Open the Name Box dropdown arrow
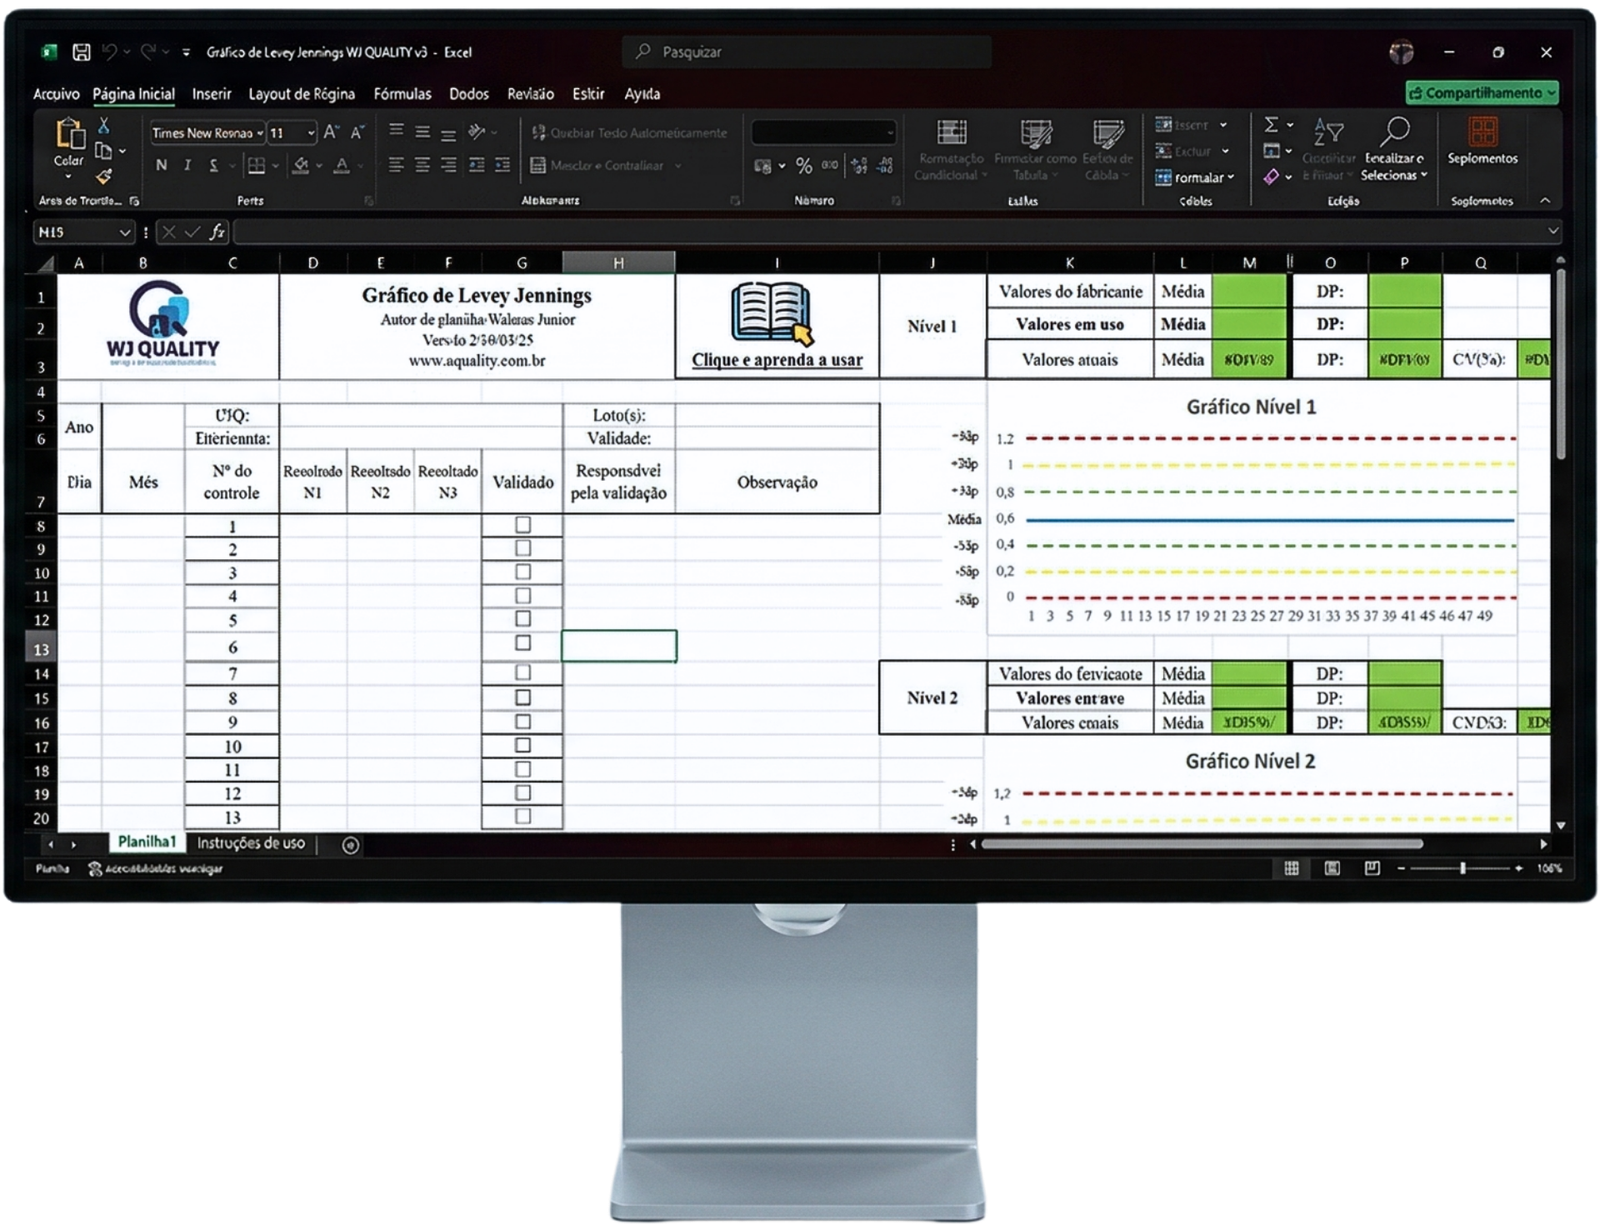This screenshot has width=1600, height=1225. tap(125, 232)
